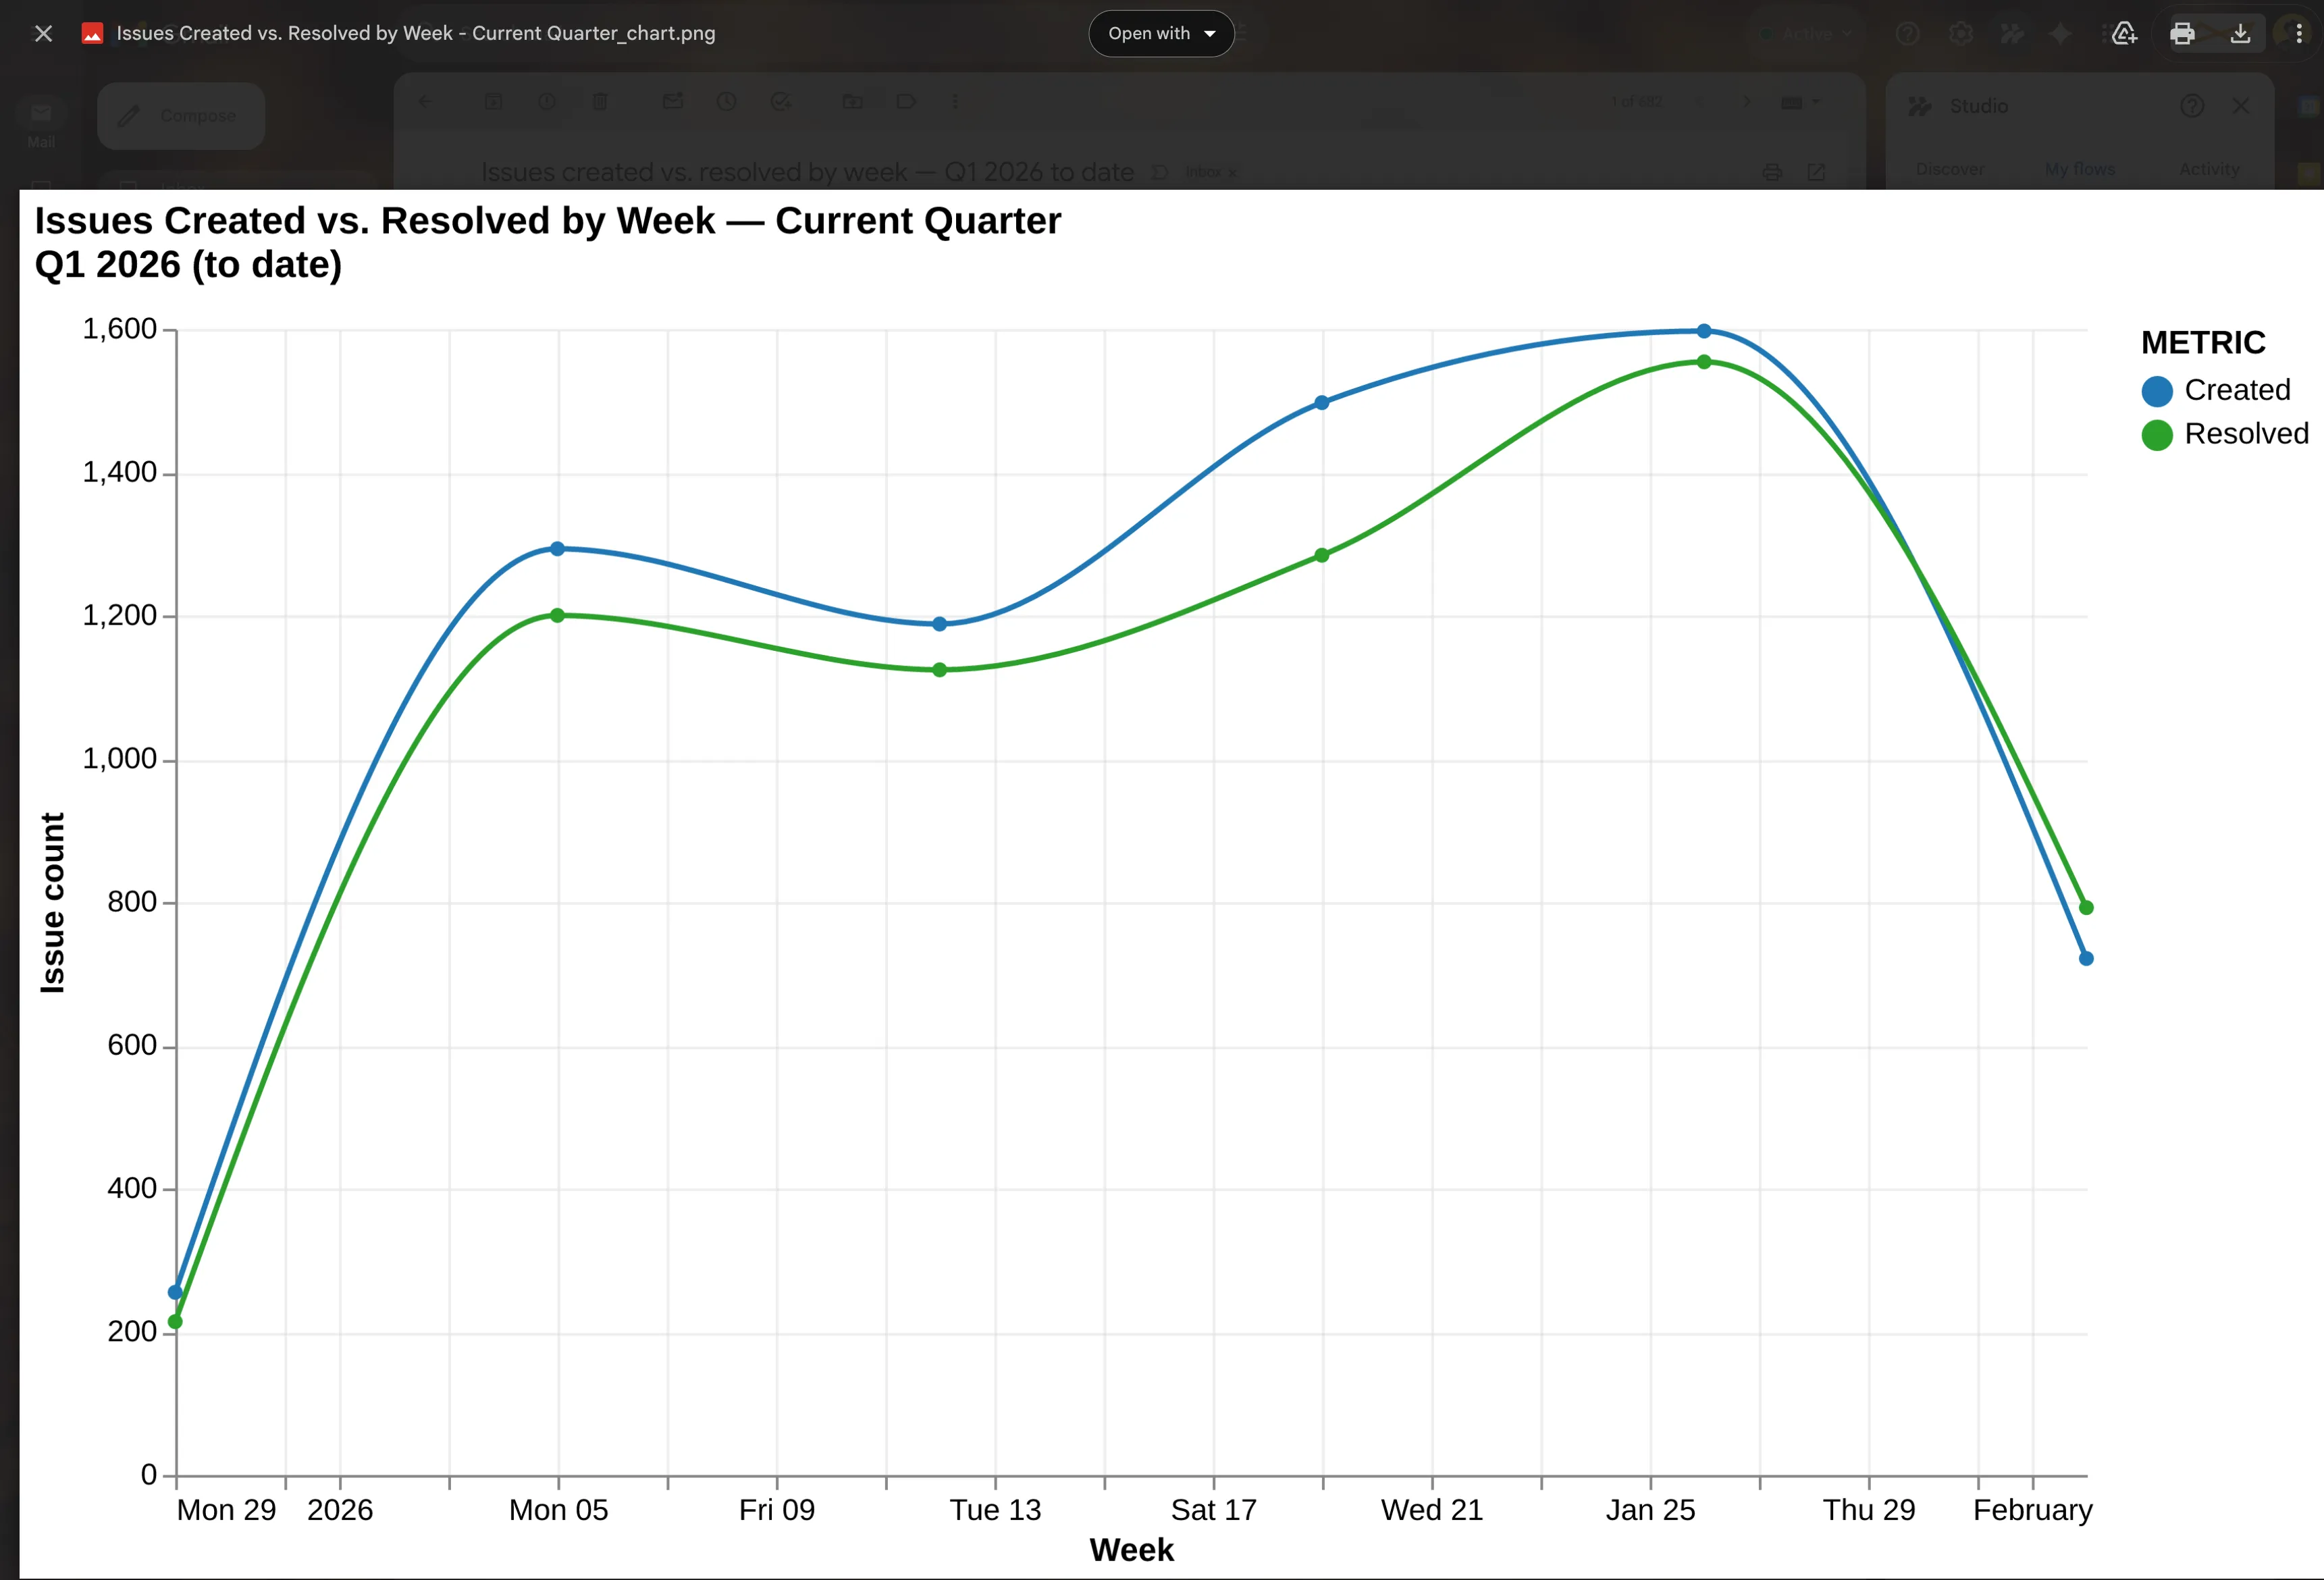The width and height of the screenshot is (2324, 1580).
Task: Snooze the email using the clock icon
Action: tap(727, 101)
